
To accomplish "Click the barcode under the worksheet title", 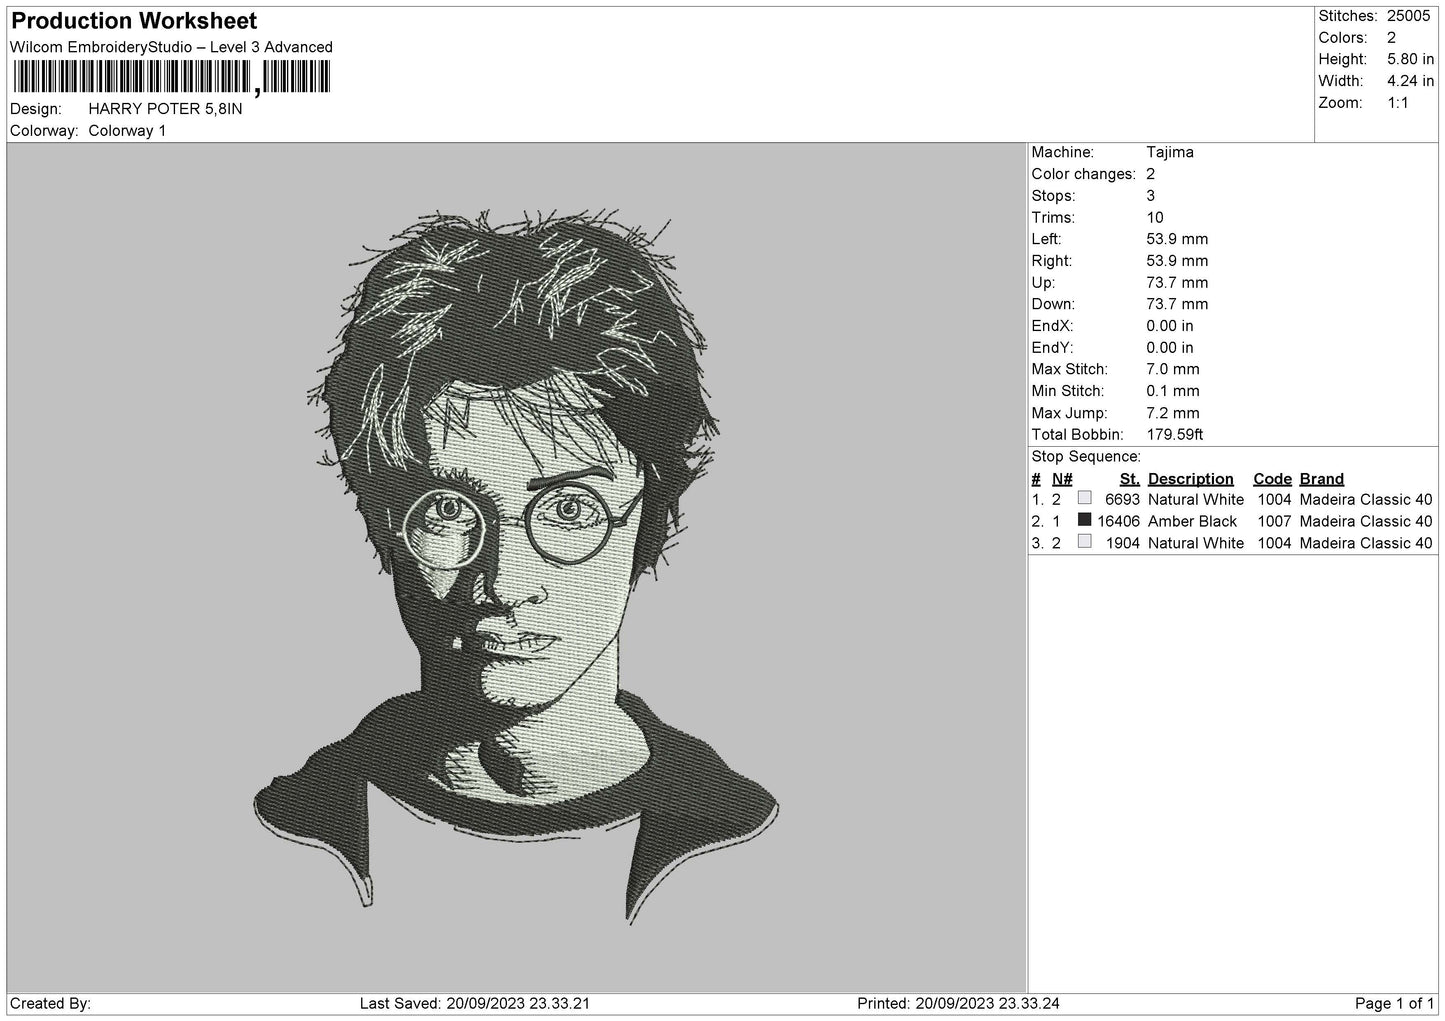I will pos(171,78).
